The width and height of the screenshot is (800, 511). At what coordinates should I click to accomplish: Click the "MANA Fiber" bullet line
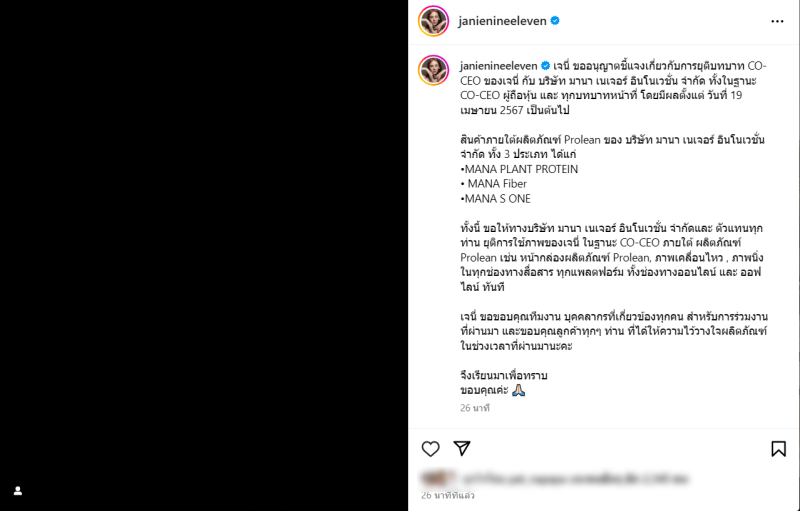(493, 184)
